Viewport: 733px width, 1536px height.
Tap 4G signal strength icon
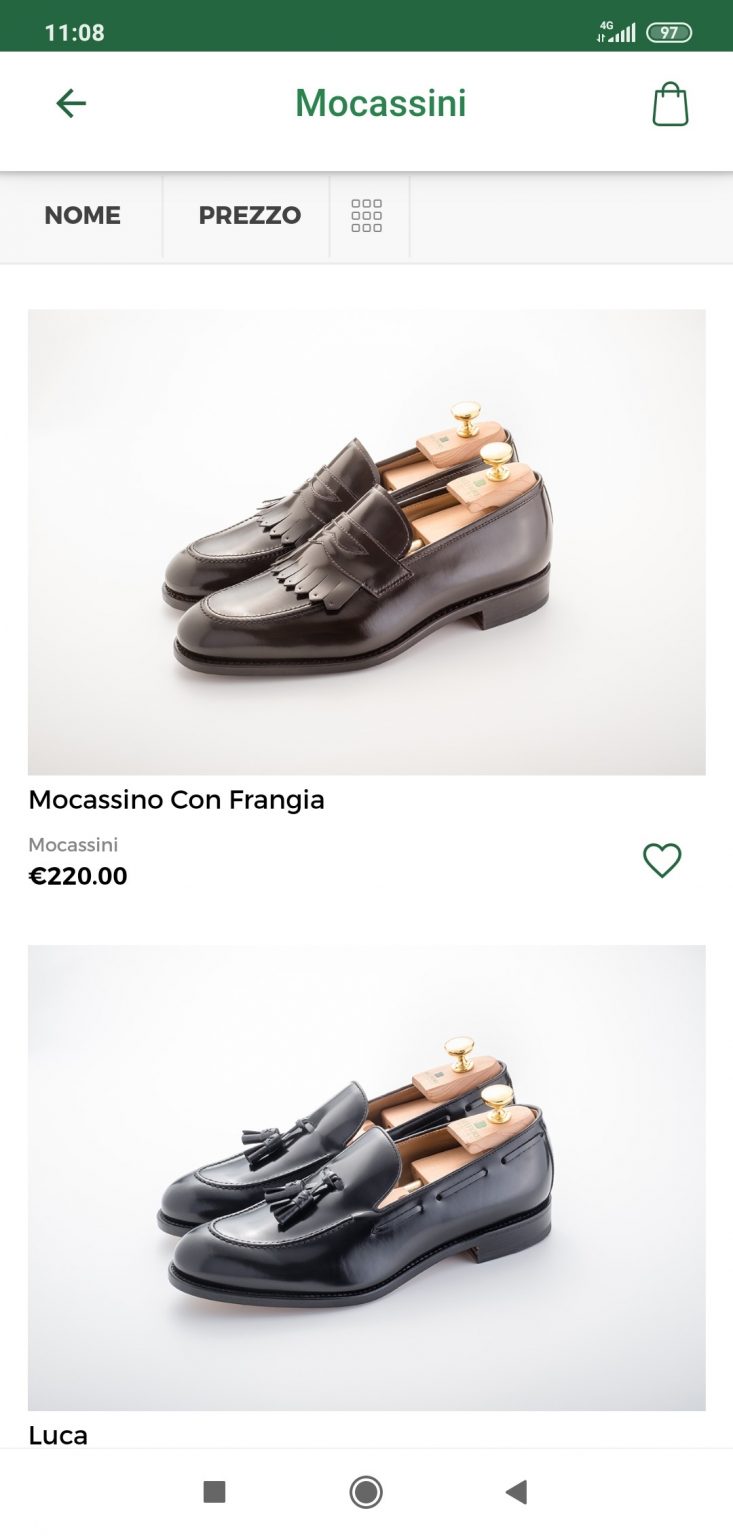(615, 32)
